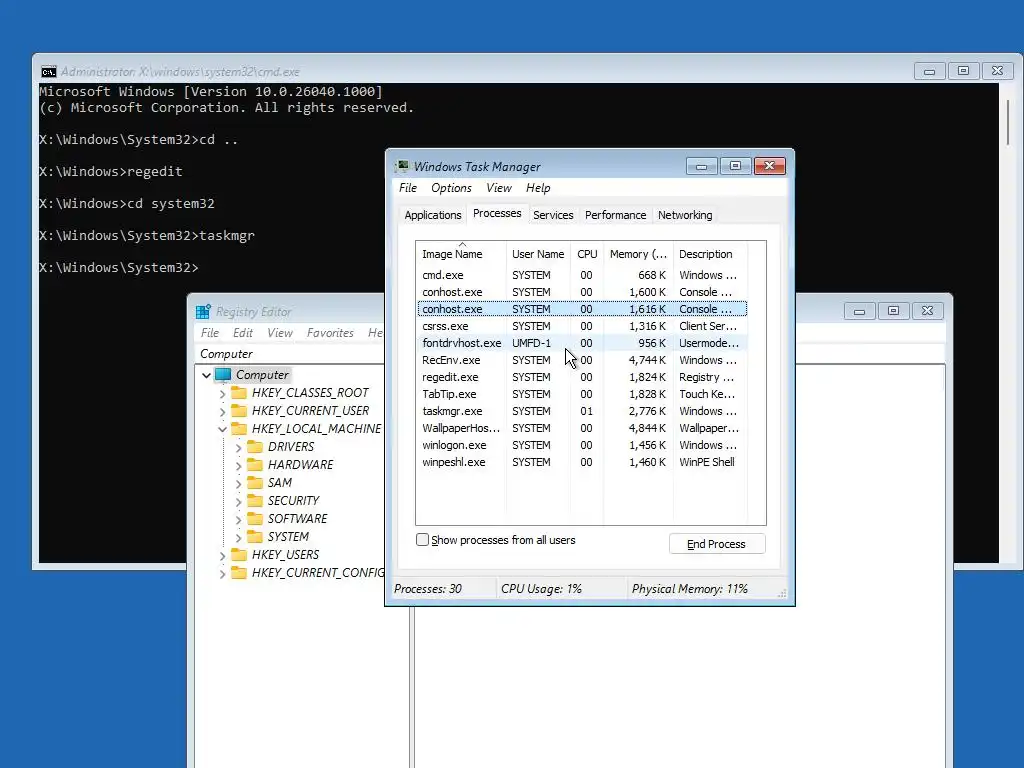
Task: Expand the SAM key node
Action: (238, 483)
